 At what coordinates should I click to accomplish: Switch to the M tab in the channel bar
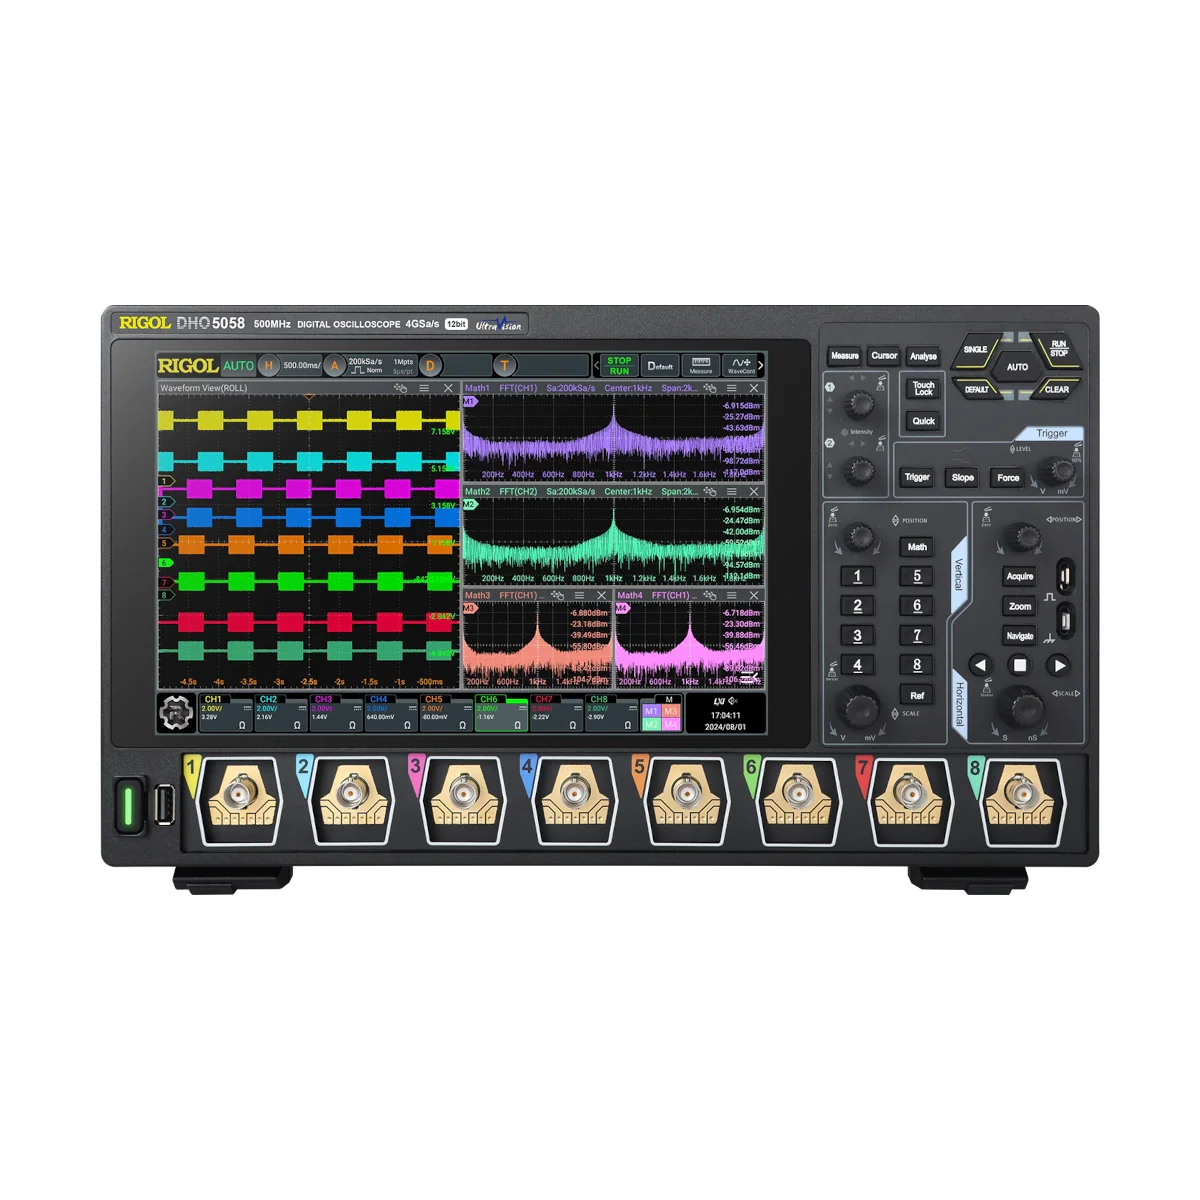pos(668,699)
